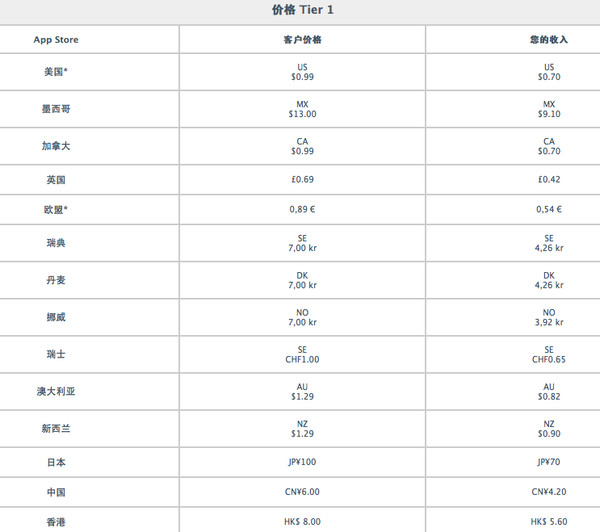Click the MX $13.00 customer price cell
600x532 pixels.
point(302,109)
